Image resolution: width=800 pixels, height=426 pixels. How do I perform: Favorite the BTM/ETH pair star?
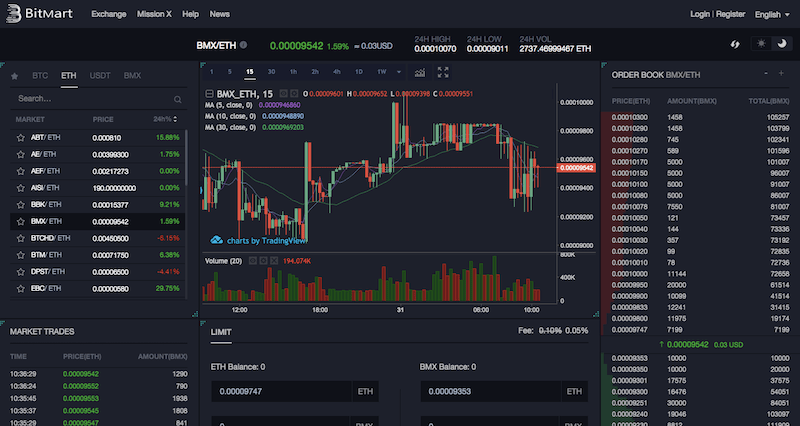(21, 255)
